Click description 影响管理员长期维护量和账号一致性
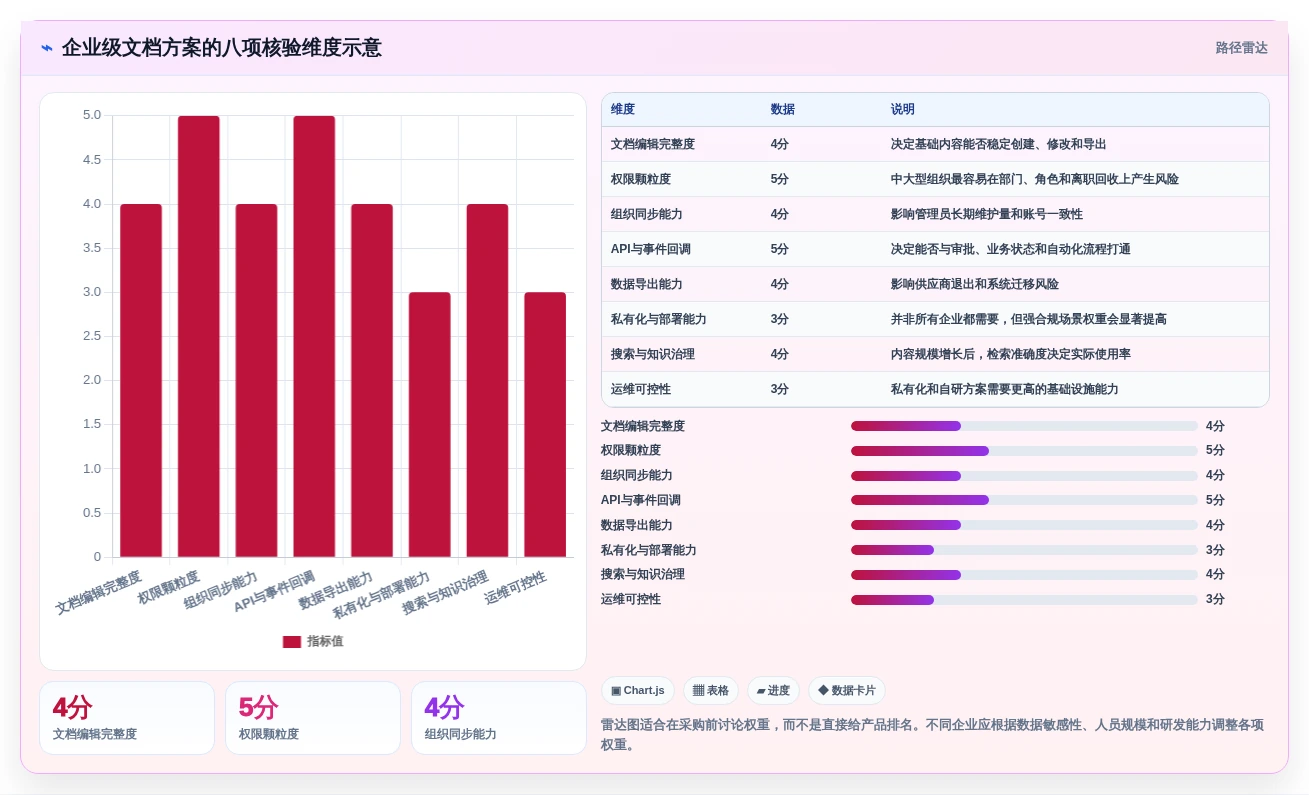Image resolution: width=1309 pixels, height=795 pixels. pos(987,214)
